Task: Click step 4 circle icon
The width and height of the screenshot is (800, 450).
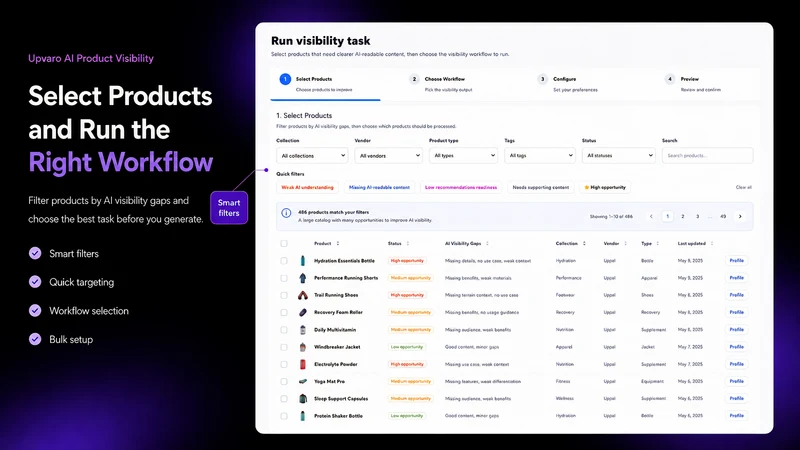Action: (x=670, y=79)
